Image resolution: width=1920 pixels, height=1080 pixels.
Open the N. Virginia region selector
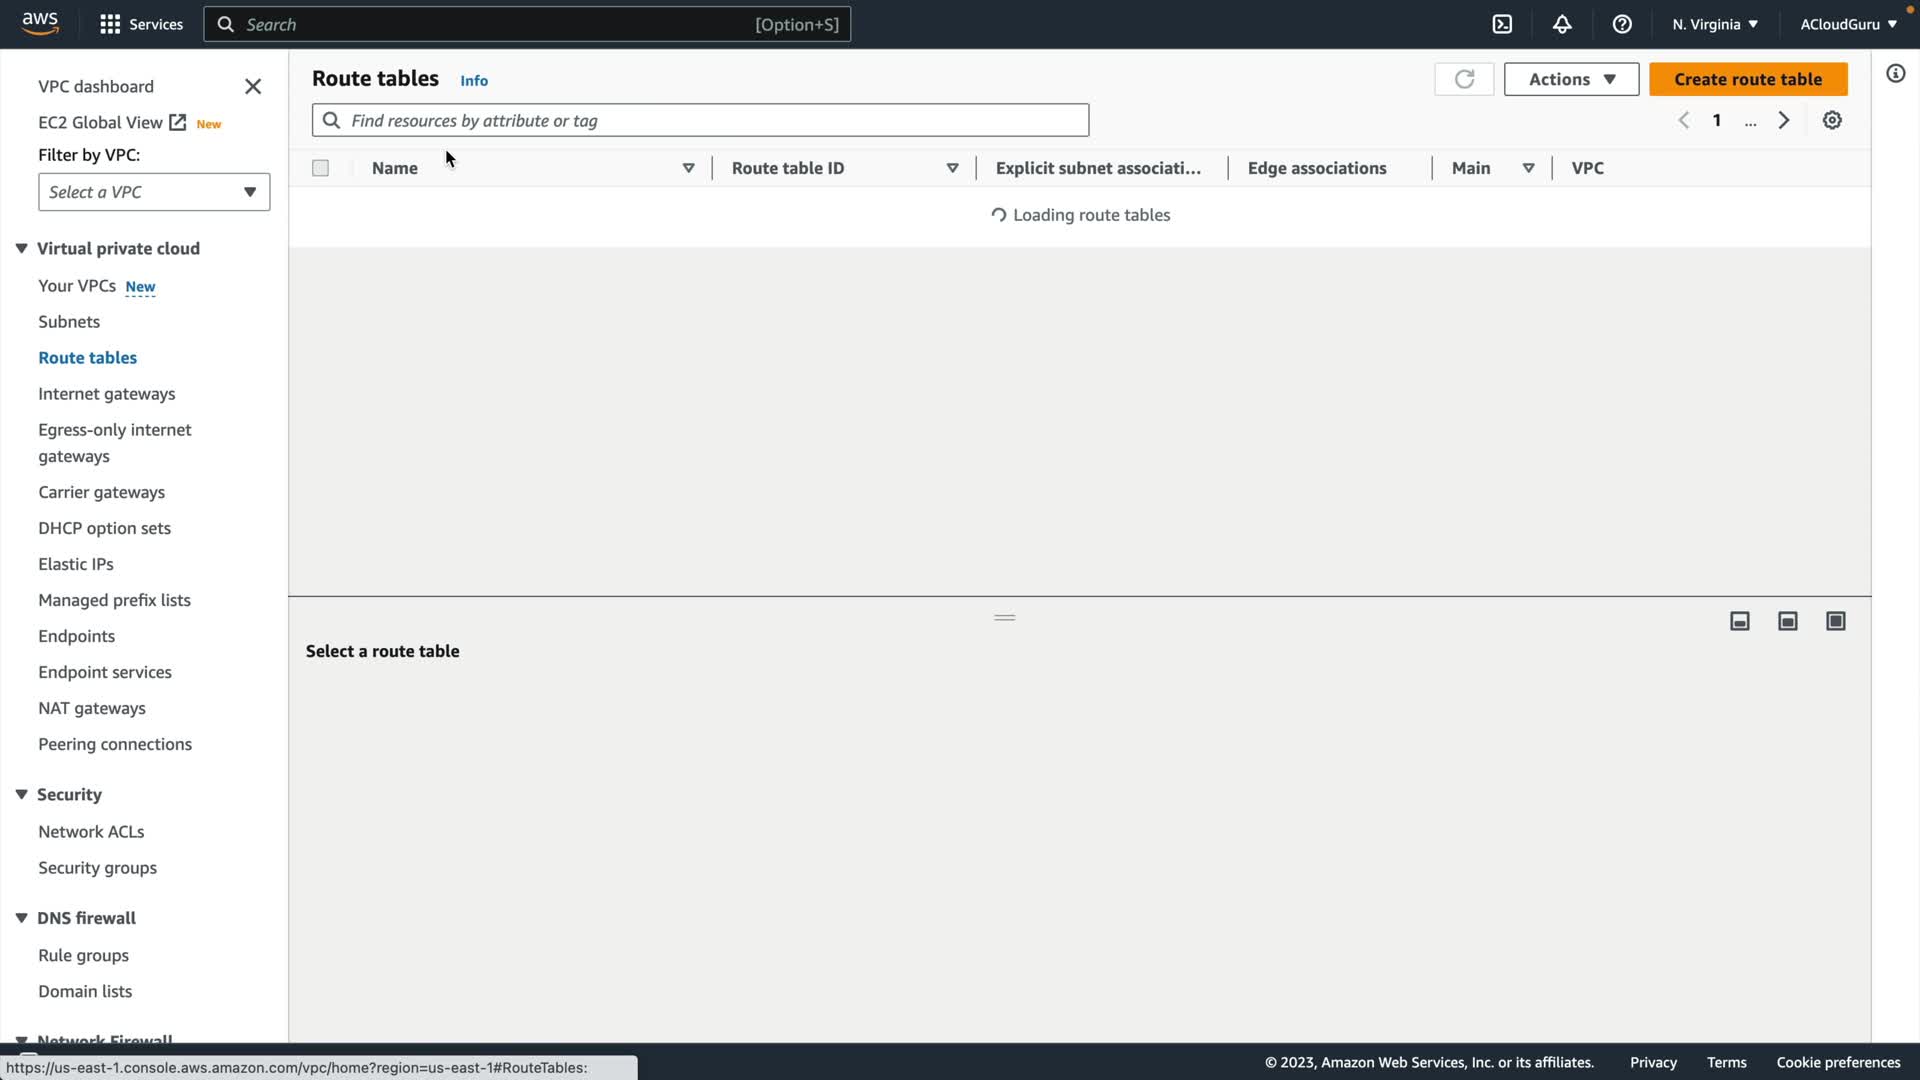1715,24
